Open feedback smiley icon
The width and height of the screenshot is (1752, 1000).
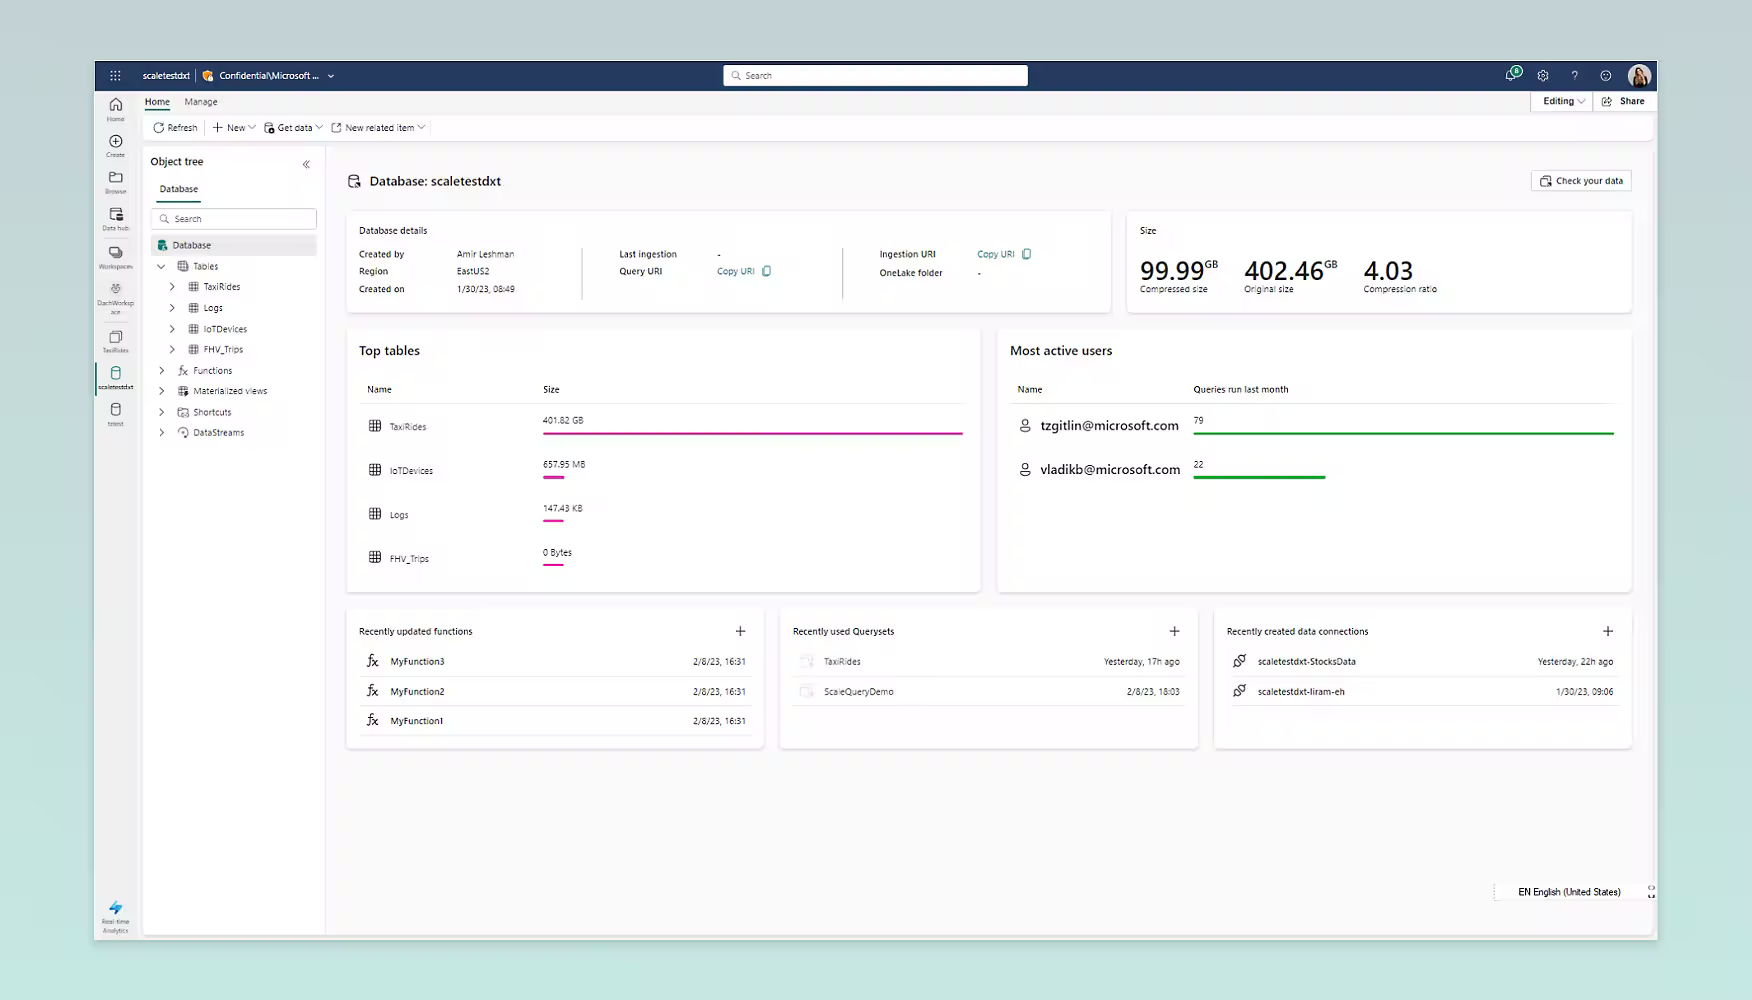(x=1606, y=75)
